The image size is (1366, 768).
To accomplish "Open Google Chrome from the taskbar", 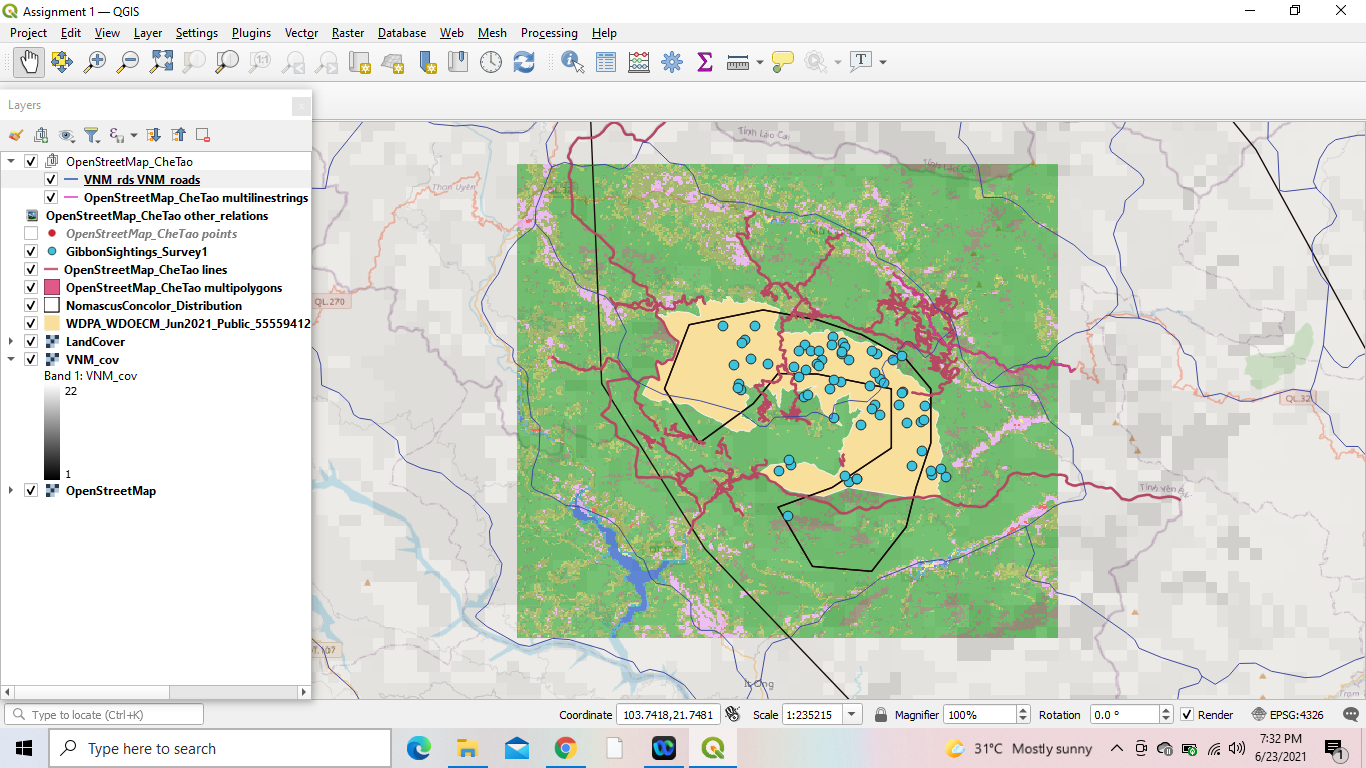I will 565,748.
